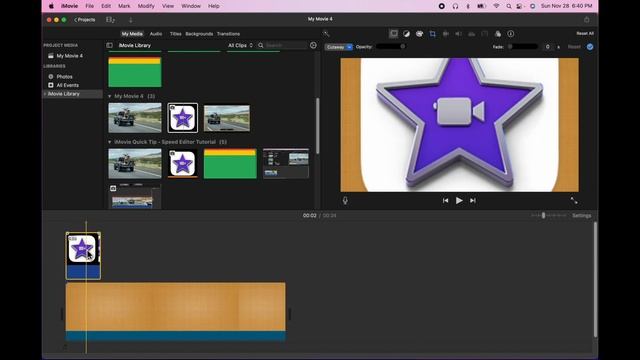Switch to the Transitions tab
Screen dimensions: 640x360
click(229, 34)
